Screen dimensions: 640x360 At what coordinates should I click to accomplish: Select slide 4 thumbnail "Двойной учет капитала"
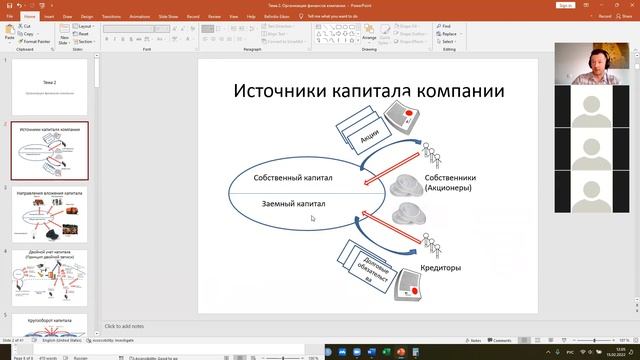pyautogui.click(x=49, y=278)
